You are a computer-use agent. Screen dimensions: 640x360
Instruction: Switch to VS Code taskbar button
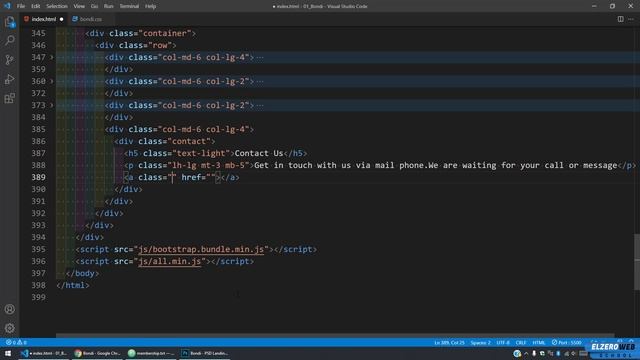44,353
